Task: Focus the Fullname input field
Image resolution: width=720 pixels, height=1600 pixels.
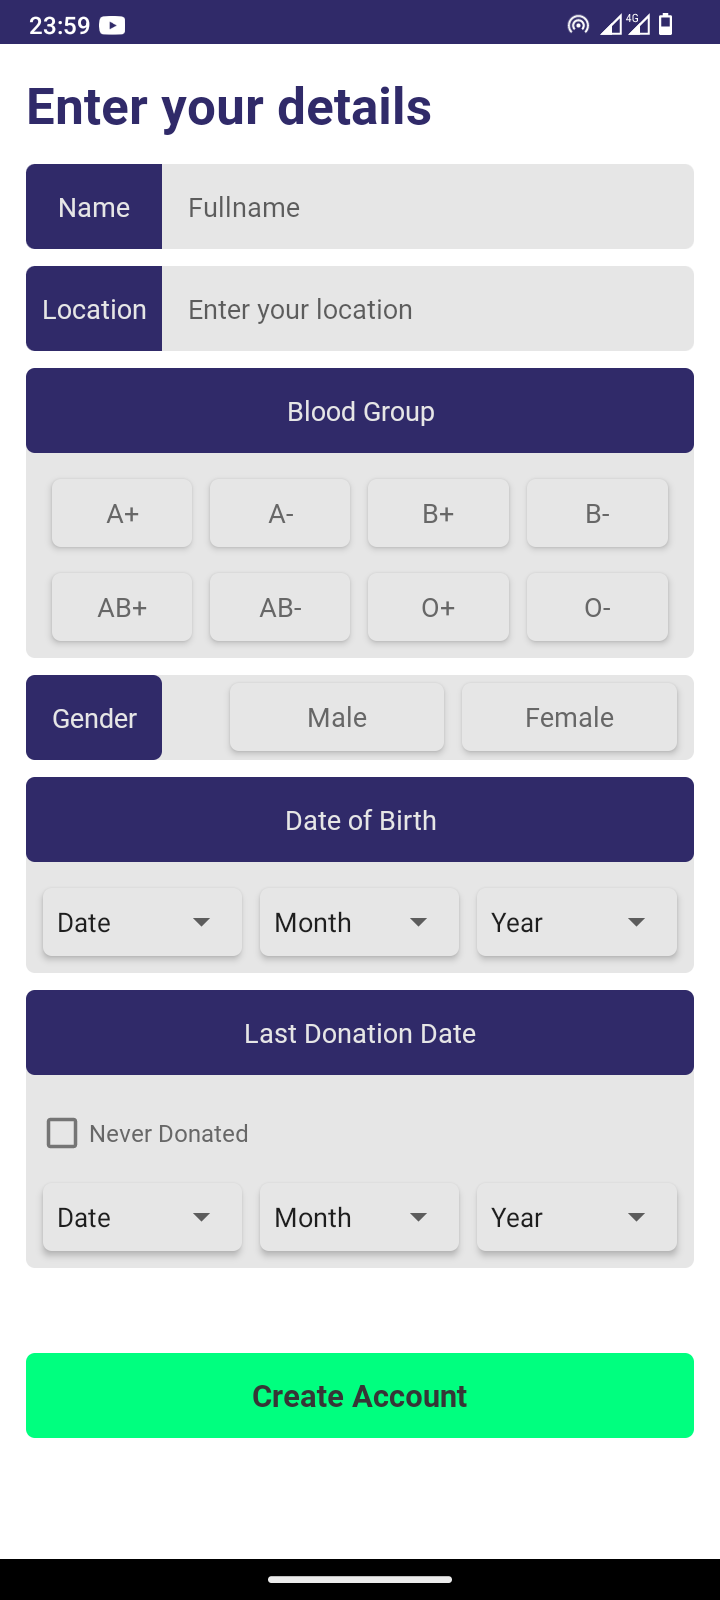Action: point(428,207)
